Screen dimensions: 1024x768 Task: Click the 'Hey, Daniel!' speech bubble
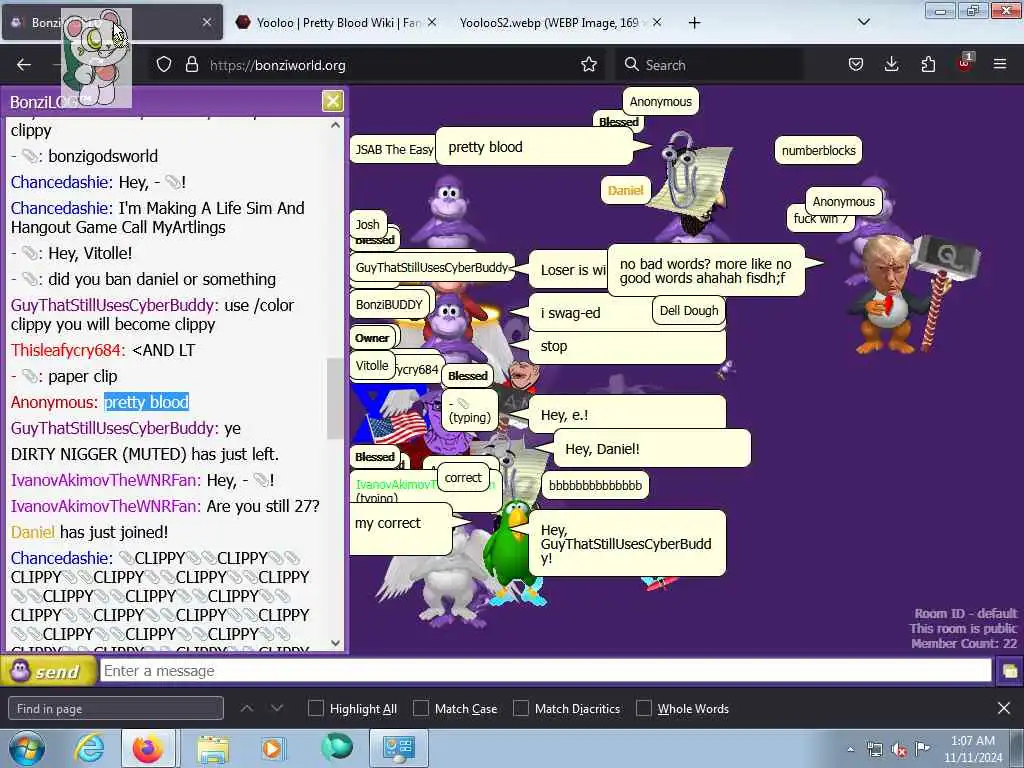[x=652, y=449]
